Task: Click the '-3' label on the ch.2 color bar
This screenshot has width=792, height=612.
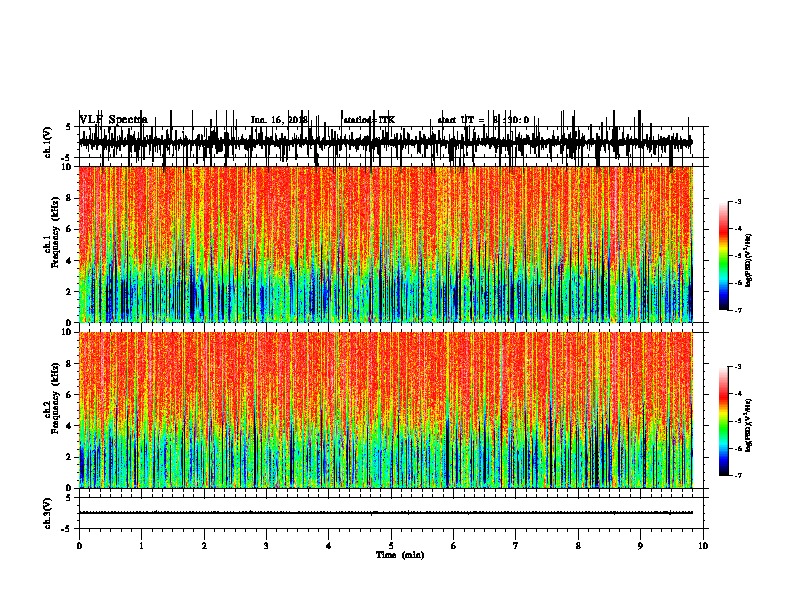Action: coord(737,367)
